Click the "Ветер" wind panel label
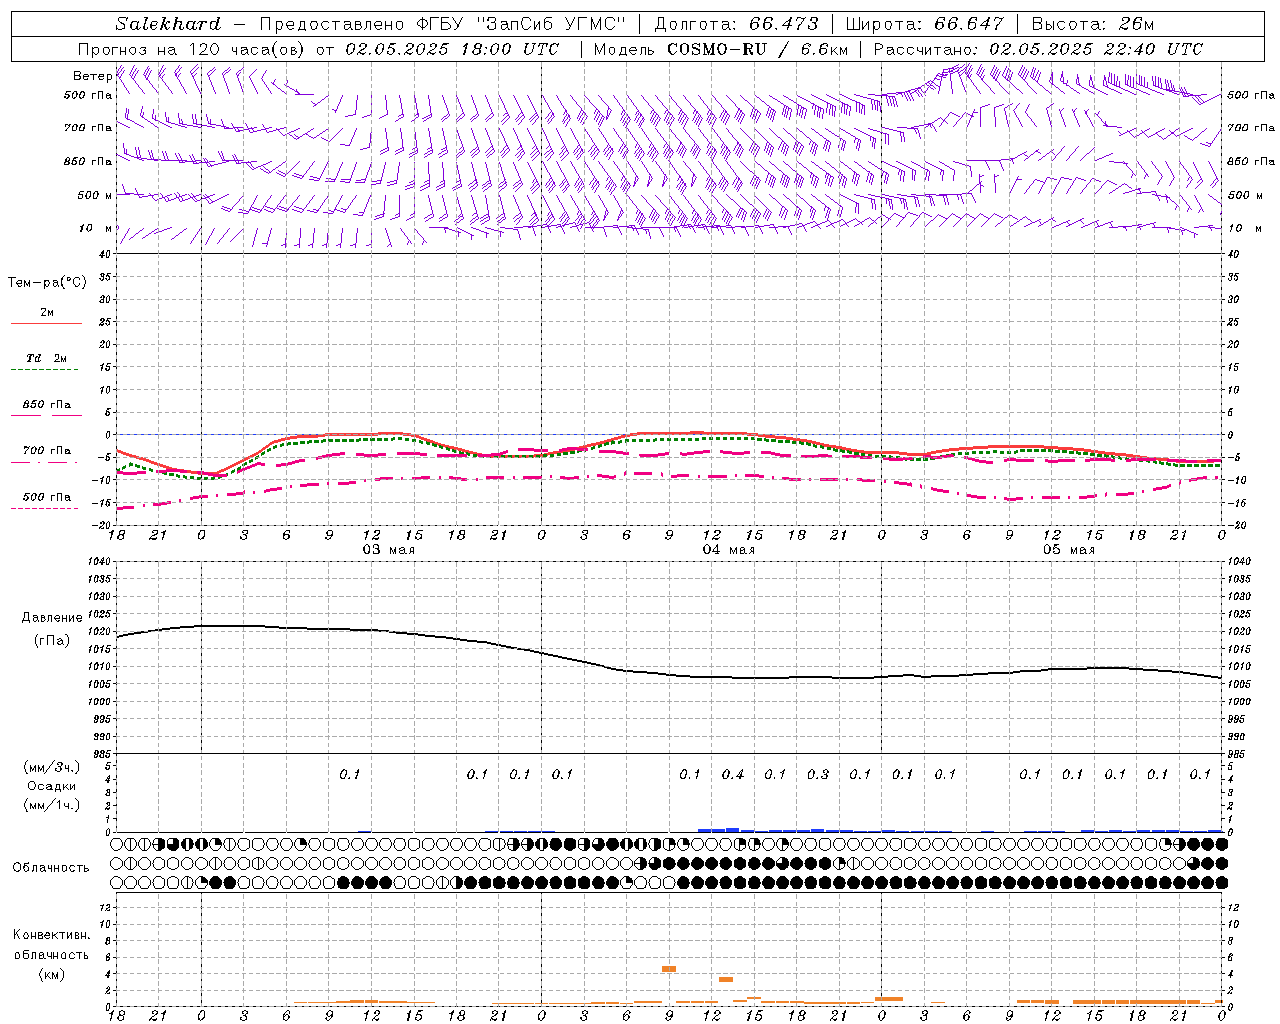 click(x=92, y=76)
